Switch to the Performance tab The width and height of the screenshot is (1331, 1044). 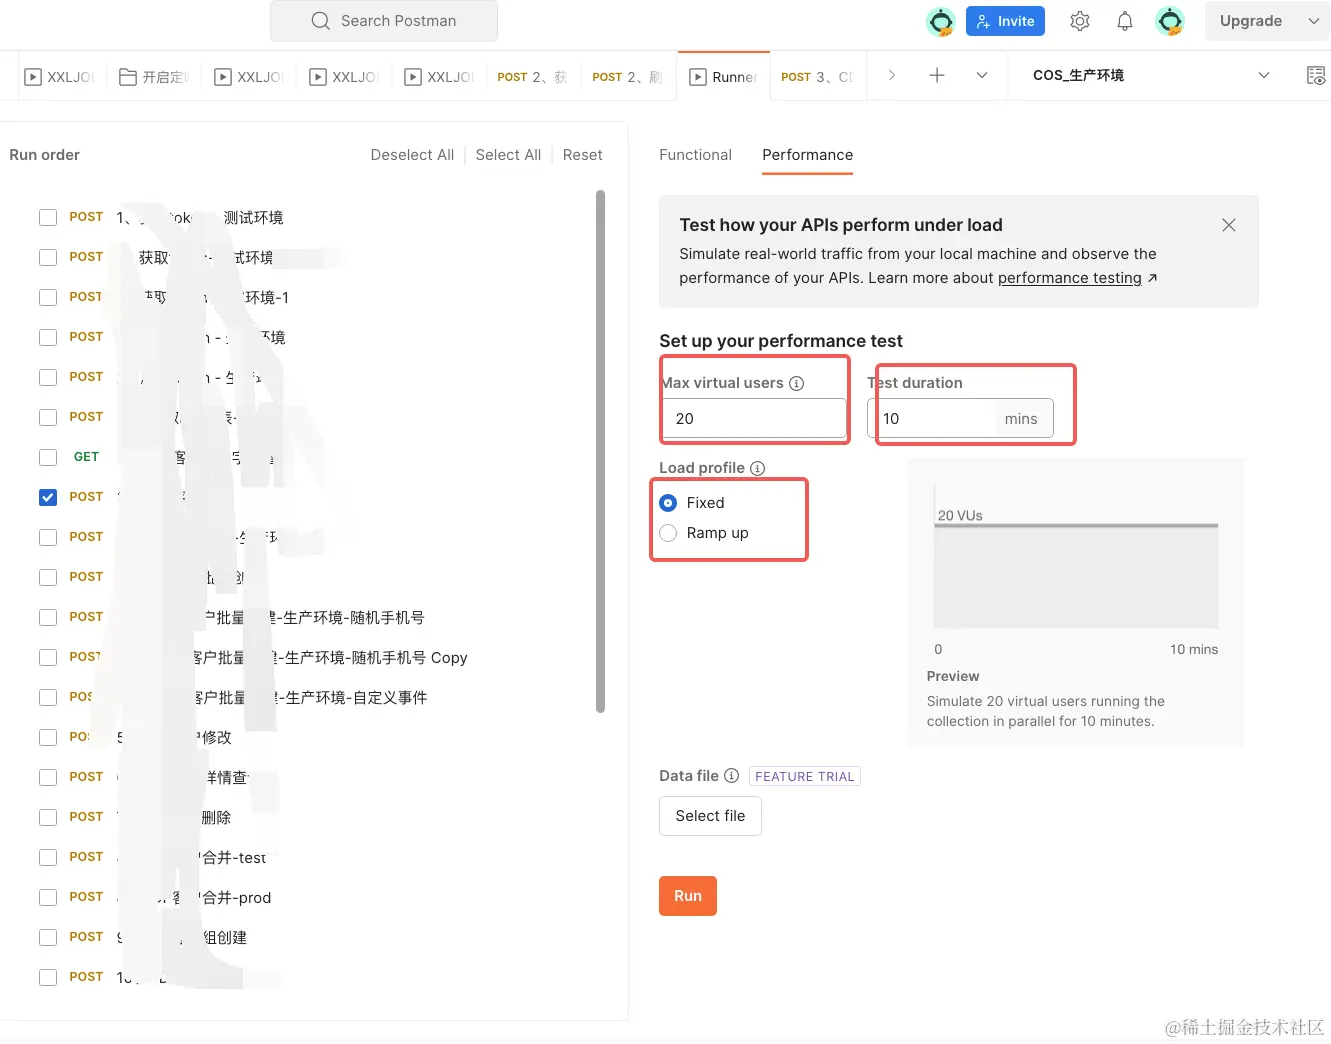(807, 155)
